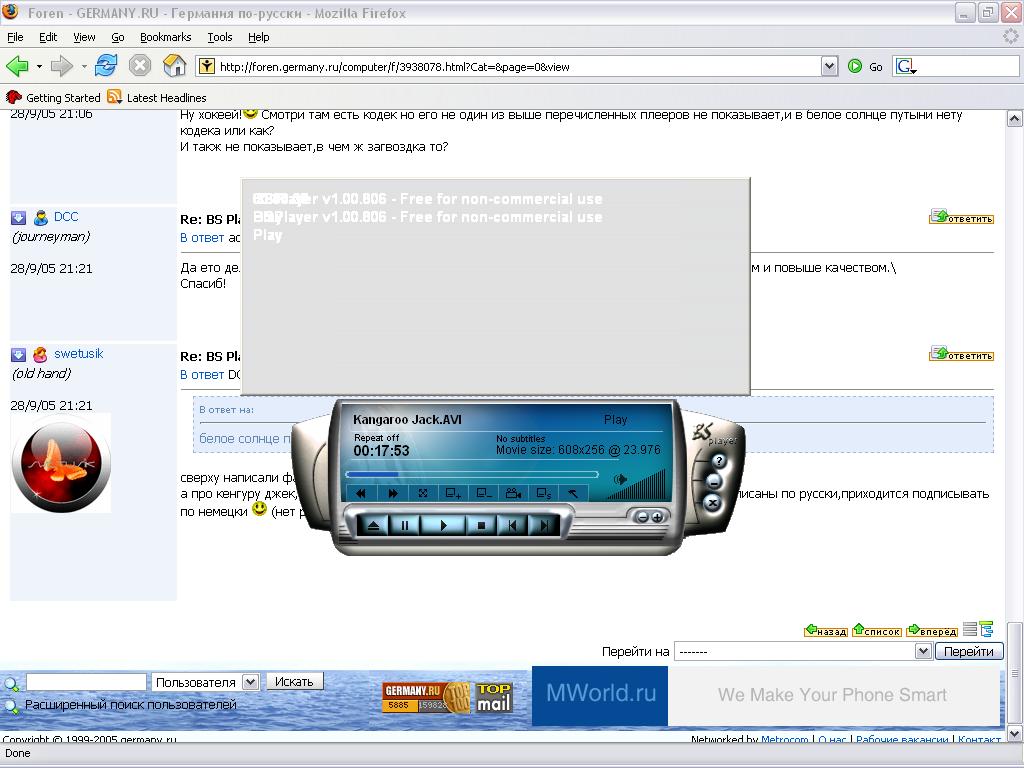Click the camera capture icon in BS Player
This screenshot has height=768, width=1024.
pos(513,493)
